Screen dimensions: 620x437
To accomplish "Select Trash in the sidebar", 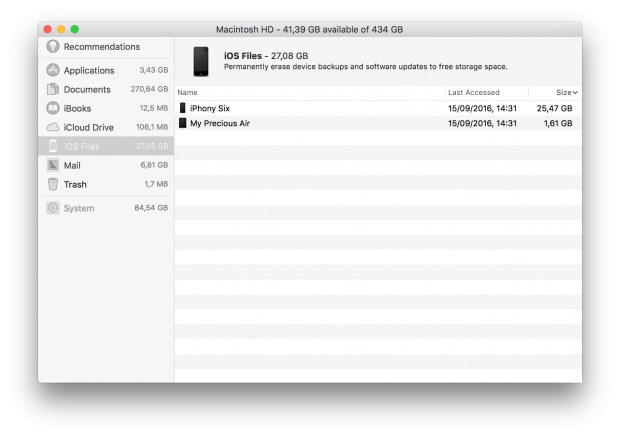I will (x=106, y=184).
